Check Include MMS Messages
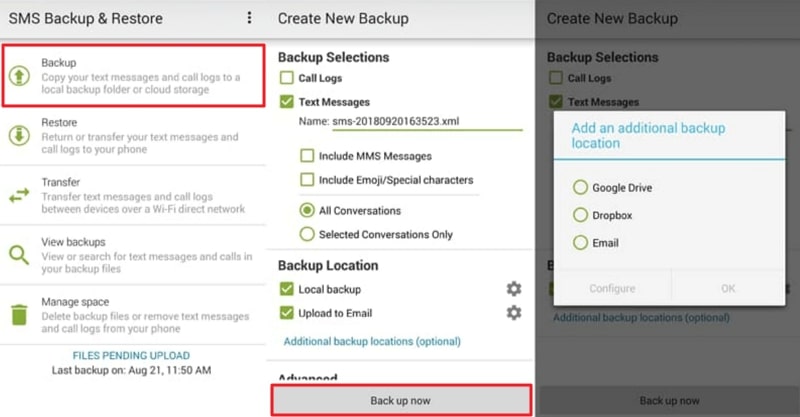The width and height of the screenshot is (800, 417). pyautogui.click(x=308, y=156)
